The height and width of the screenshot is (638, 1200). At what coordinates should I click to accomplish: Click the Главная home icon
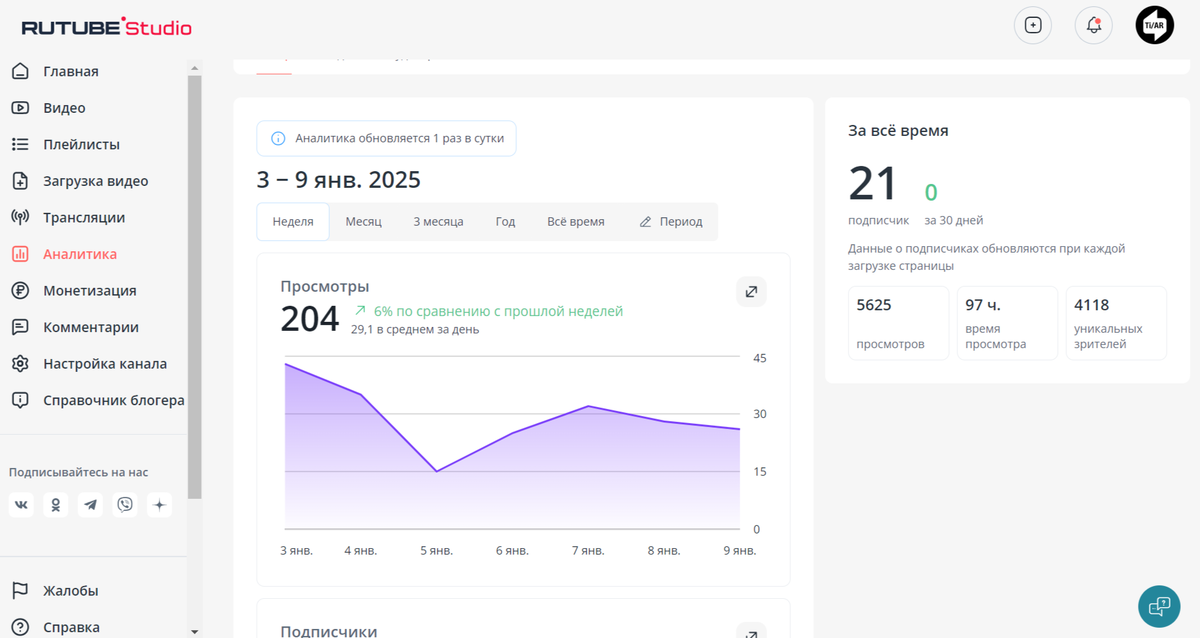click(20, 71)
